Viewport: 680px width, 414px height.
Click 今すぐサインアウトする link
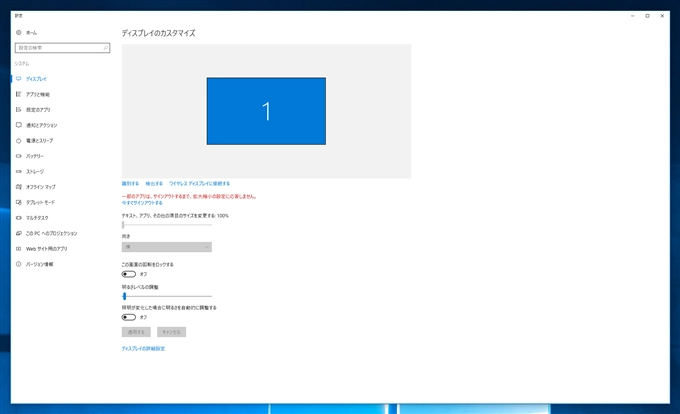[142, 203]
